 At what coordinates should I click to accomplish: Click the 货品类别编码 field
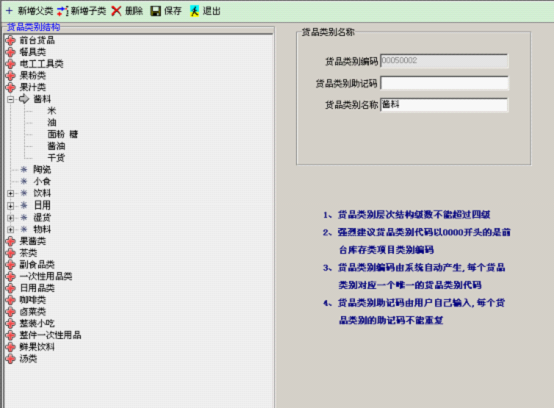click(x=444, y=61)
